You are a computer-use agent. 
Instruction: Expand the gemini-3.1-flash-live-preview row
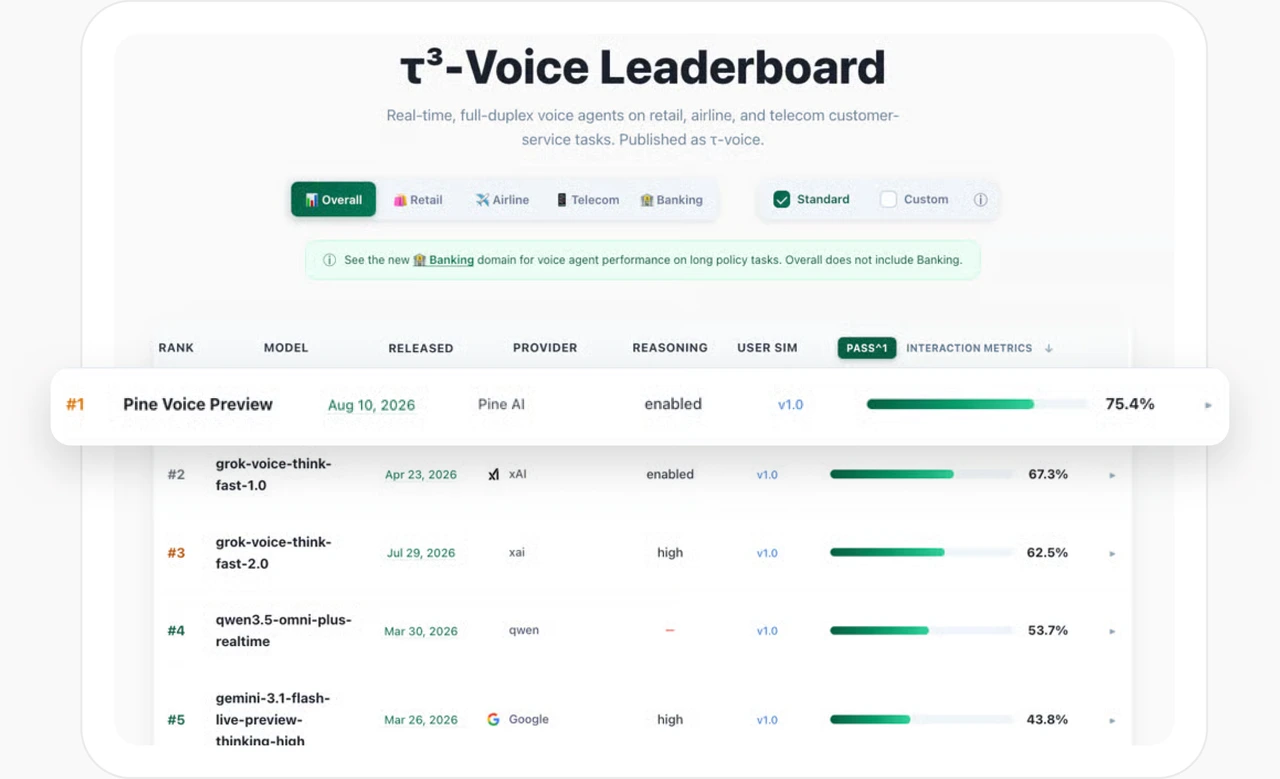[1112, 720]
